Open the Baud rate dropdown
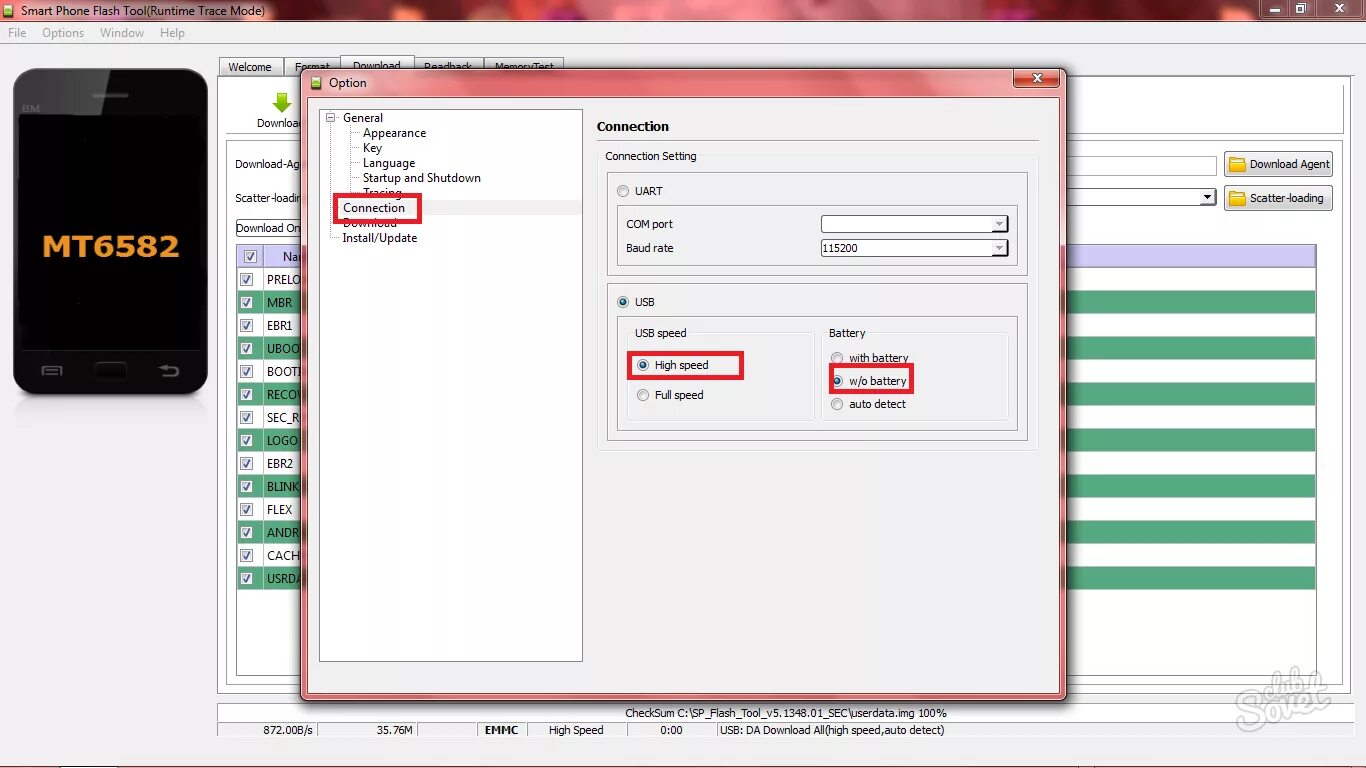Image resolution: width=1366 pixels, height=768 pixels. 999,248
